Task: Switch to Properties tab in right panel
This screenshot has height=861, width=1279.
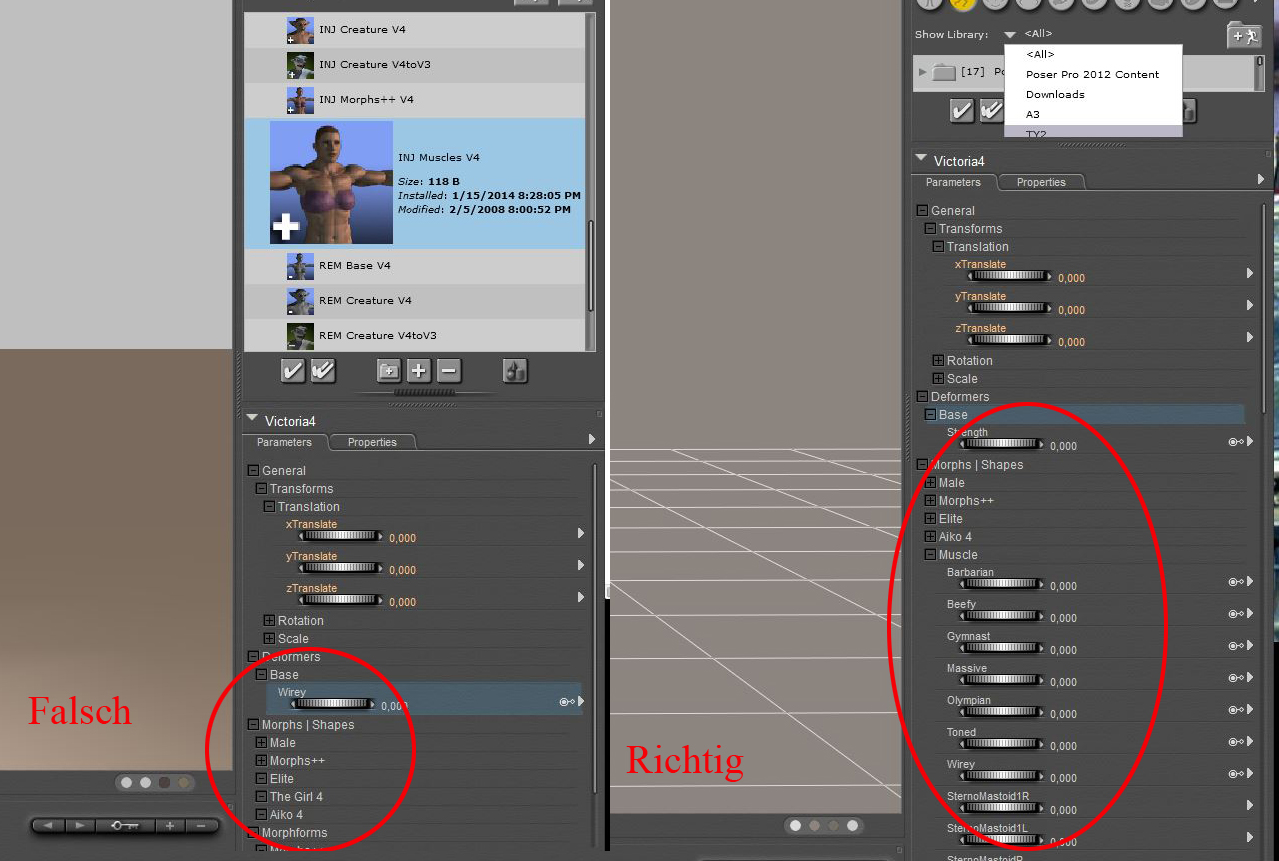Action: tap(1040, 182)
